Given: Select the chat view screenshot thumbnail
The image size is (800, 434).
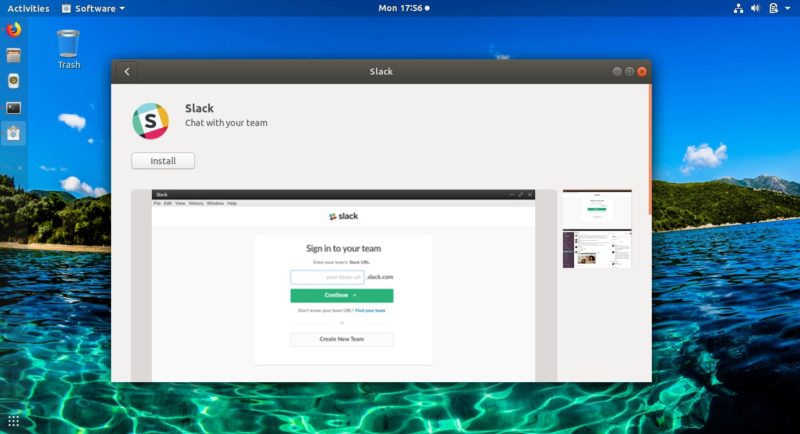Looking at the screenshot, I should pos(597,249).
